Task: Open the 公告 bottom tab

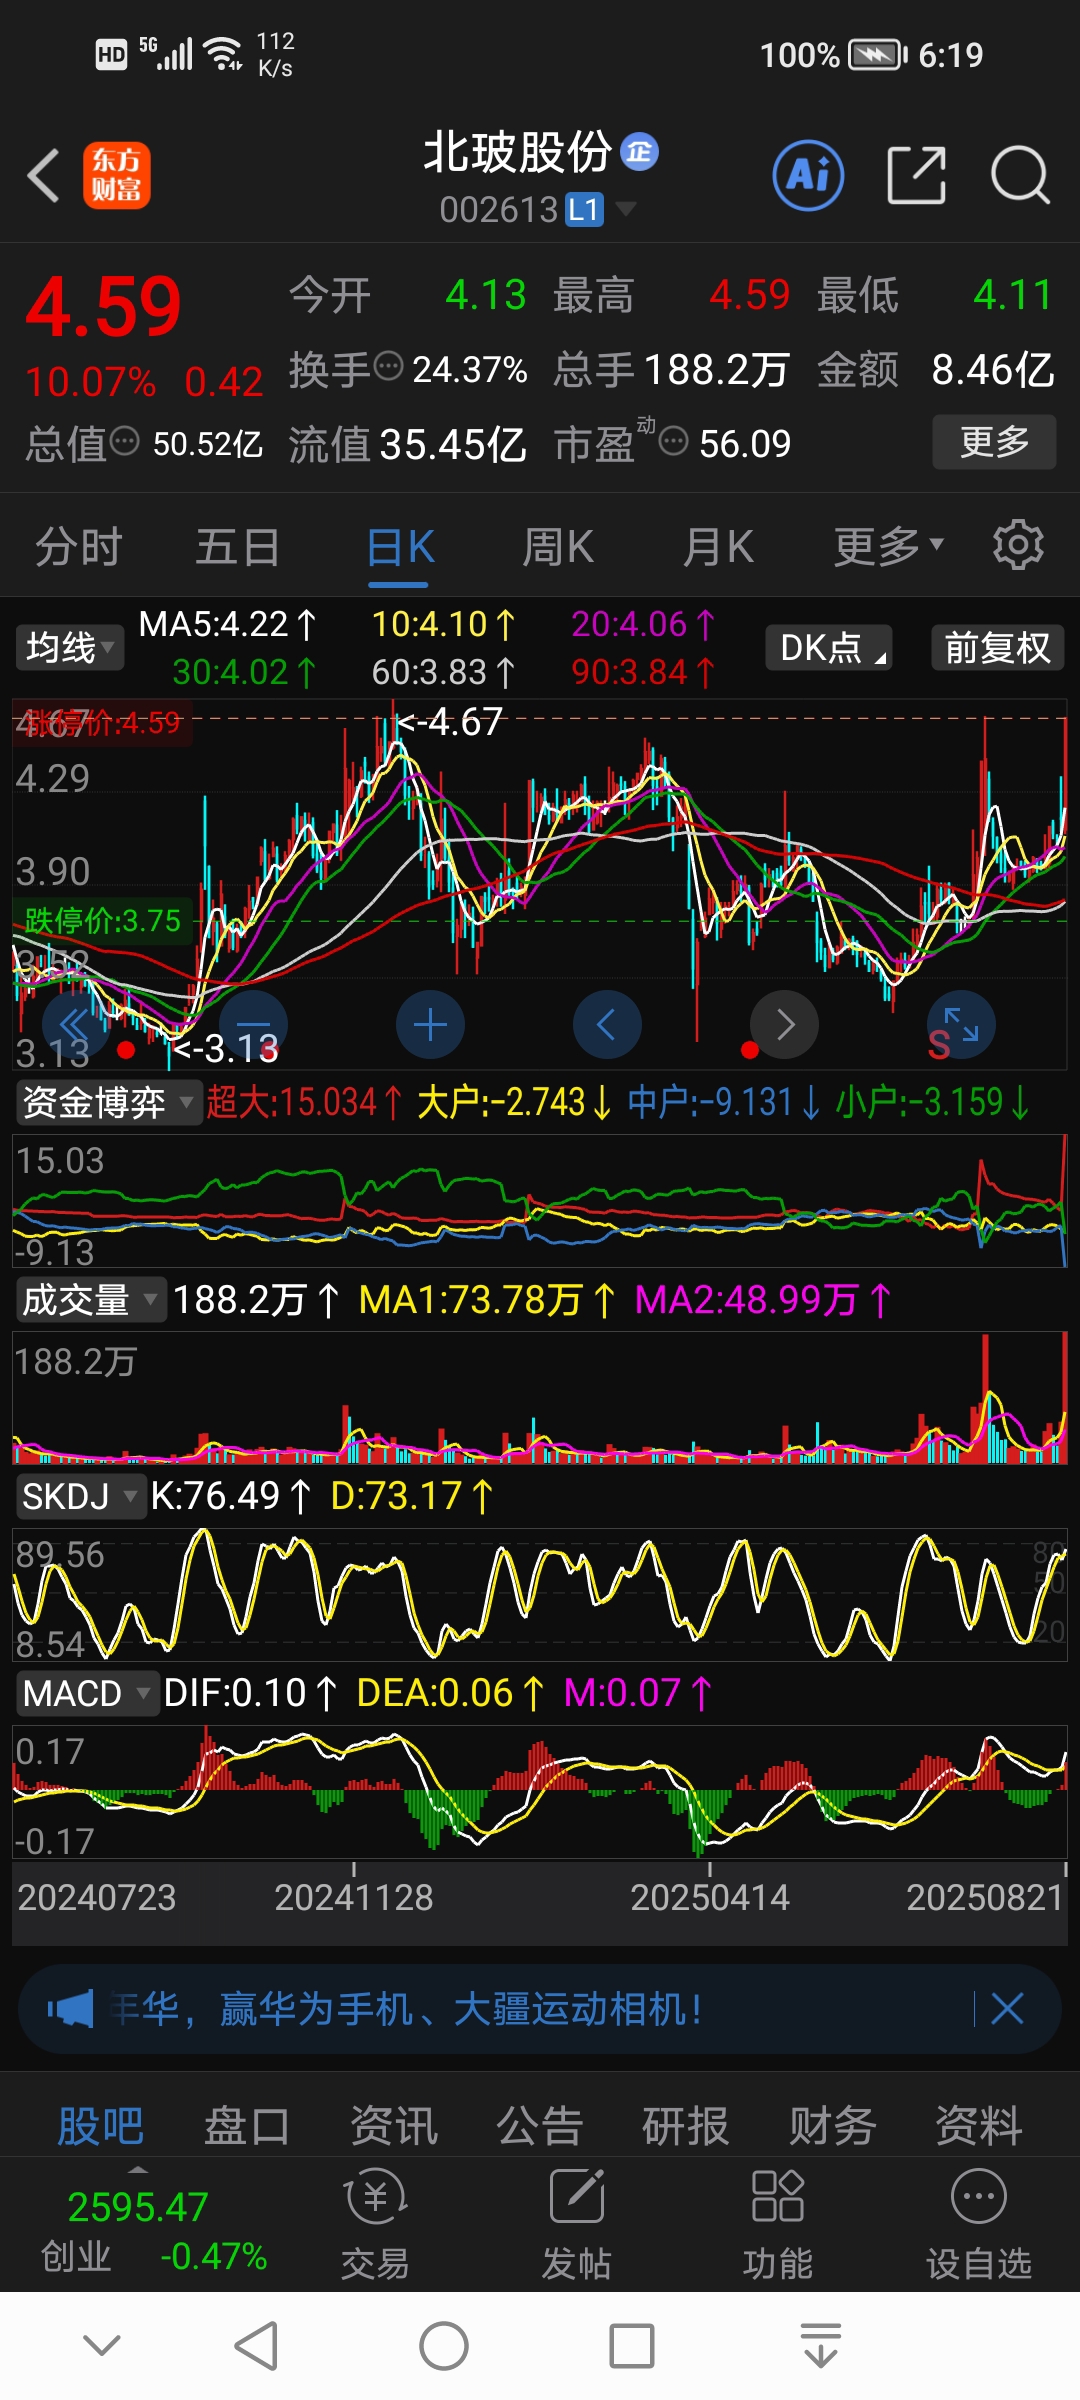Action: tap(540, 2125)
